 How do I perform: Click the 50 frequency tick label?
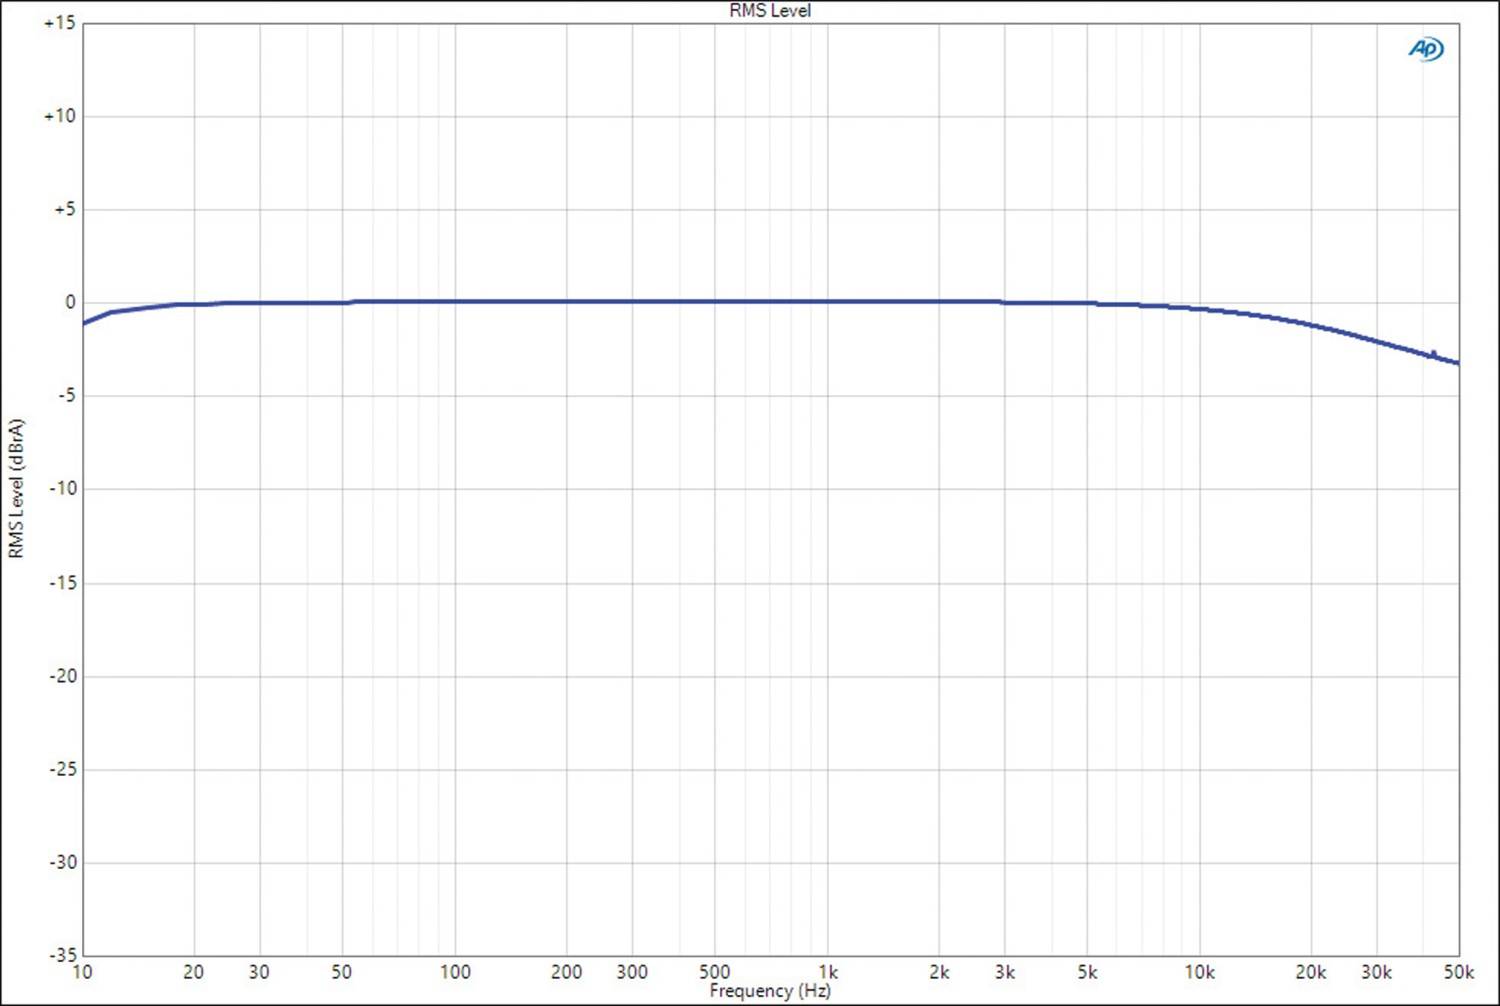(x=342, y=972)
